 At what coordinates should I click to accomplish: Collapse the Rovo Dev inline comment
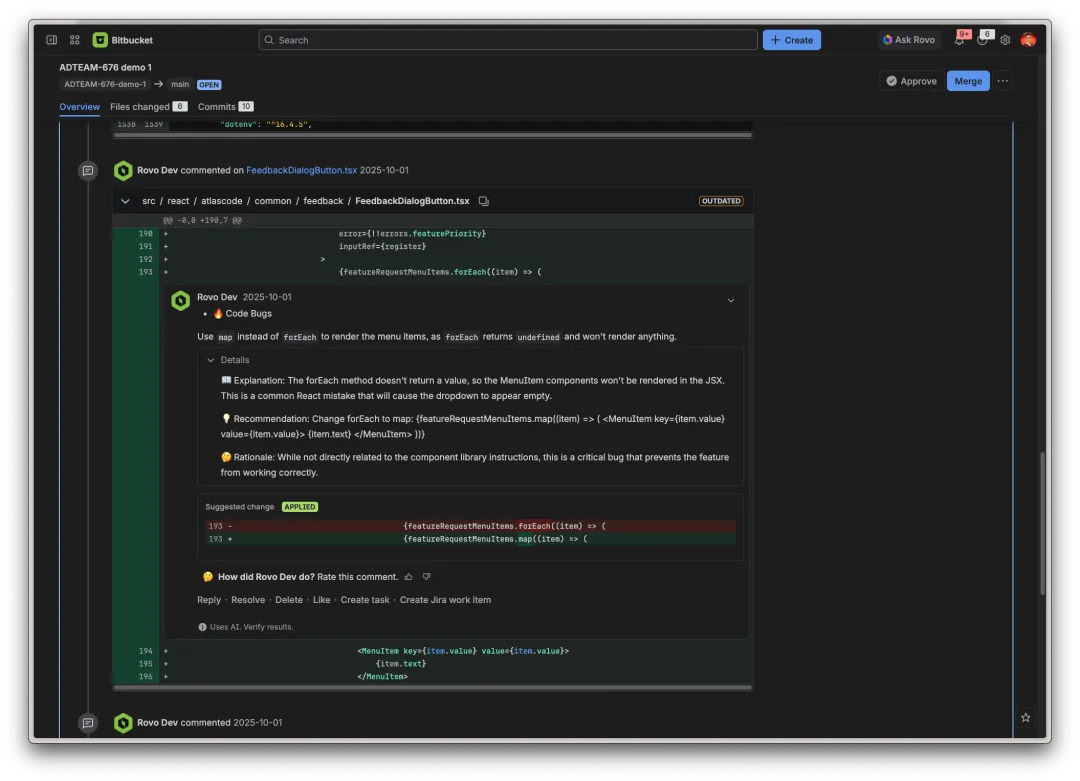click(731, 300)
